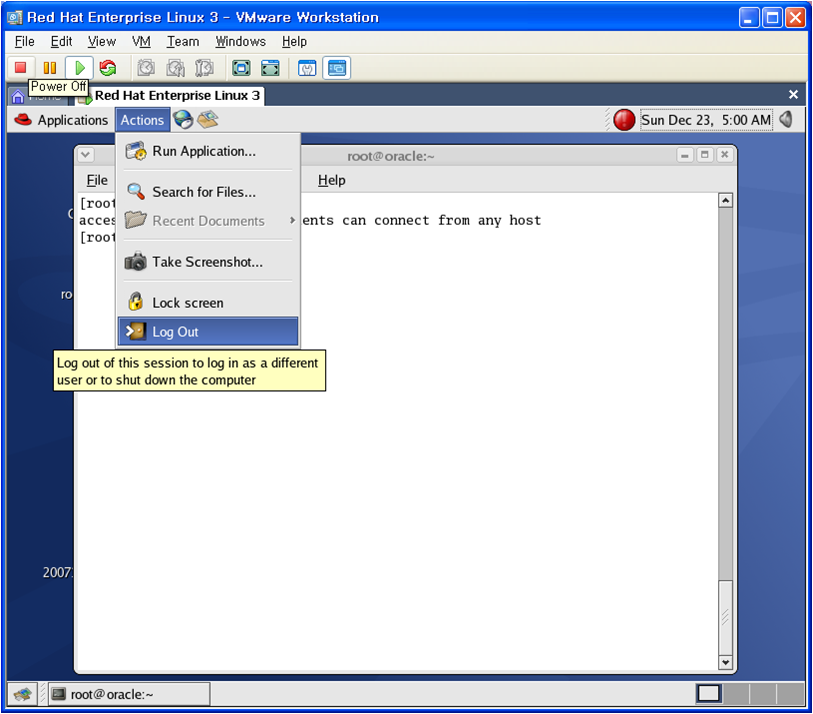Choose Log Out from the Actions menu
The image size is (813, 714).
point(208,332)
